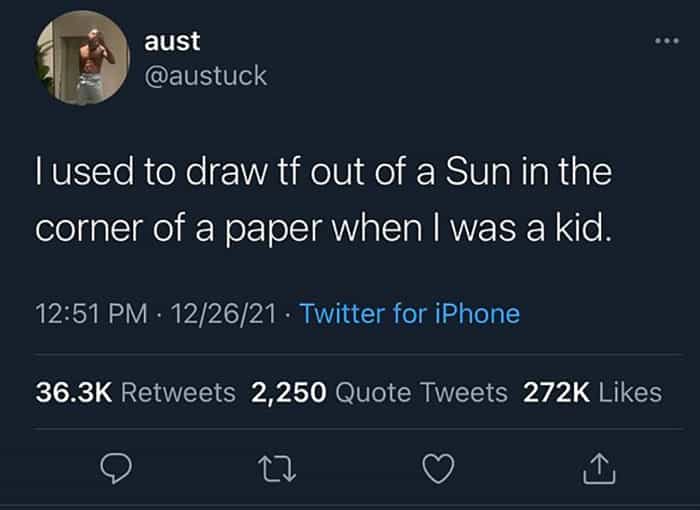Image resolution: width=700 pixels, height=510 pixels.
Task: Select the 12/26/21 date text
Action: pyautogui.click(x=223, y=314)
